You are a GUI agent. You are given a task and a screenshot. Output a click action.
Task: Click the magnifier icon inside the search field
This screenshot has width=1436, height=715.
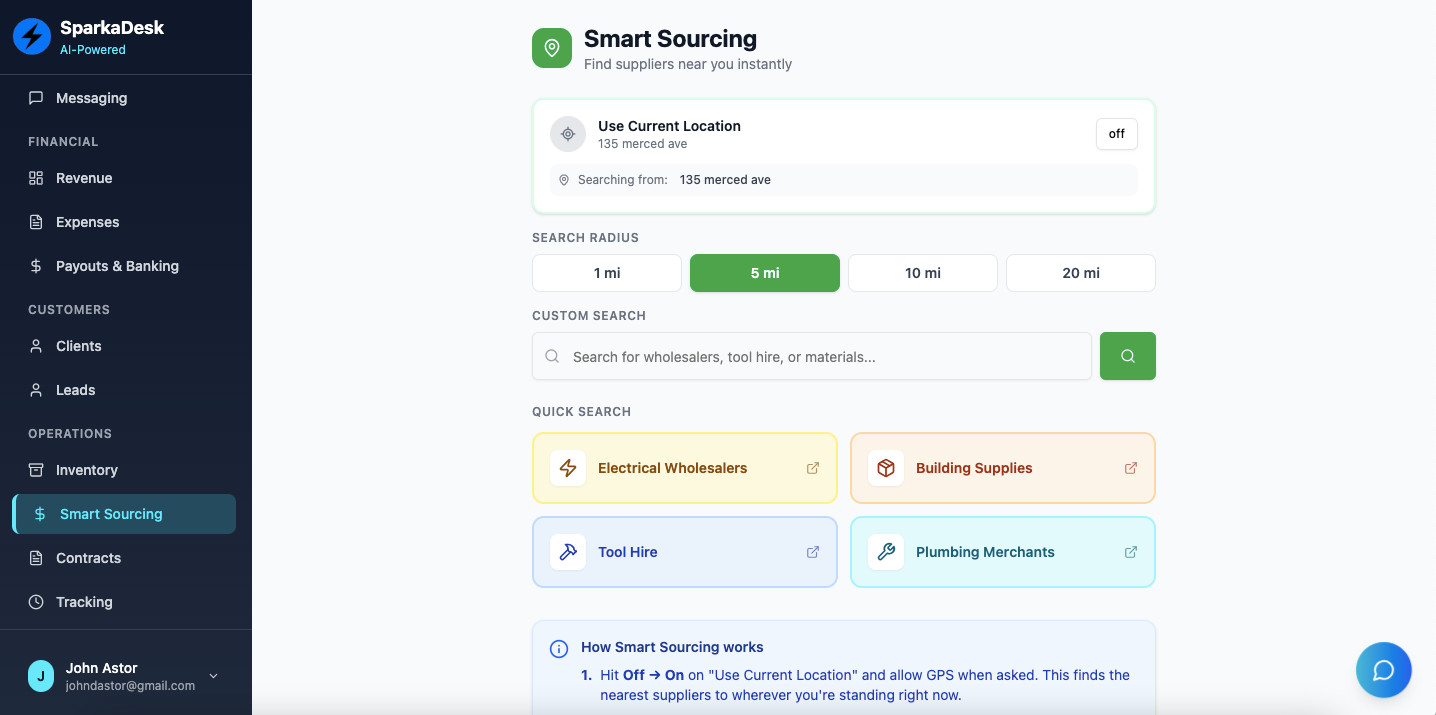click(552, 356)
